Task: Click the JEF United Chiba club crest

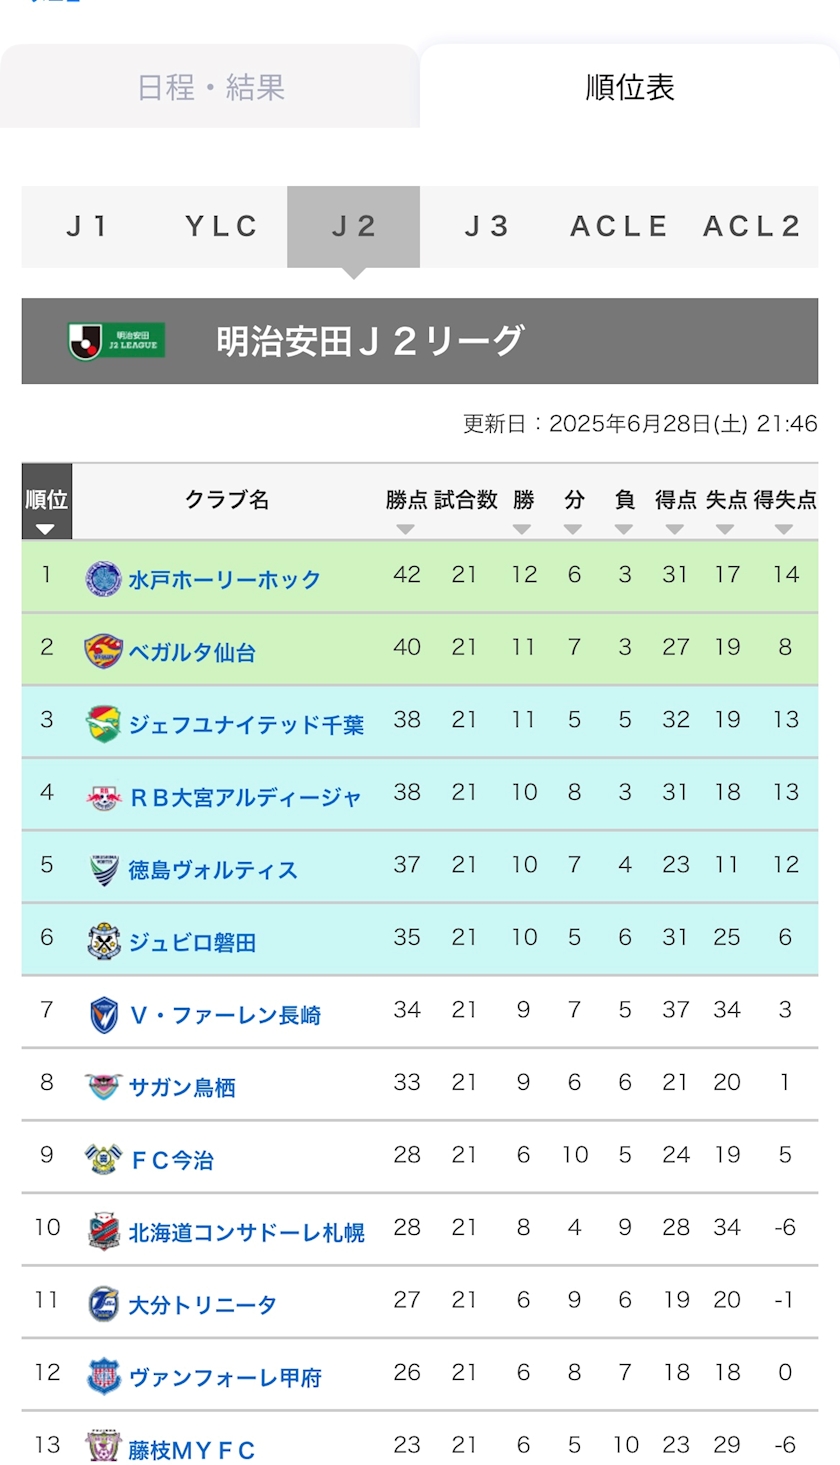Action: click(x=104, y=724)
